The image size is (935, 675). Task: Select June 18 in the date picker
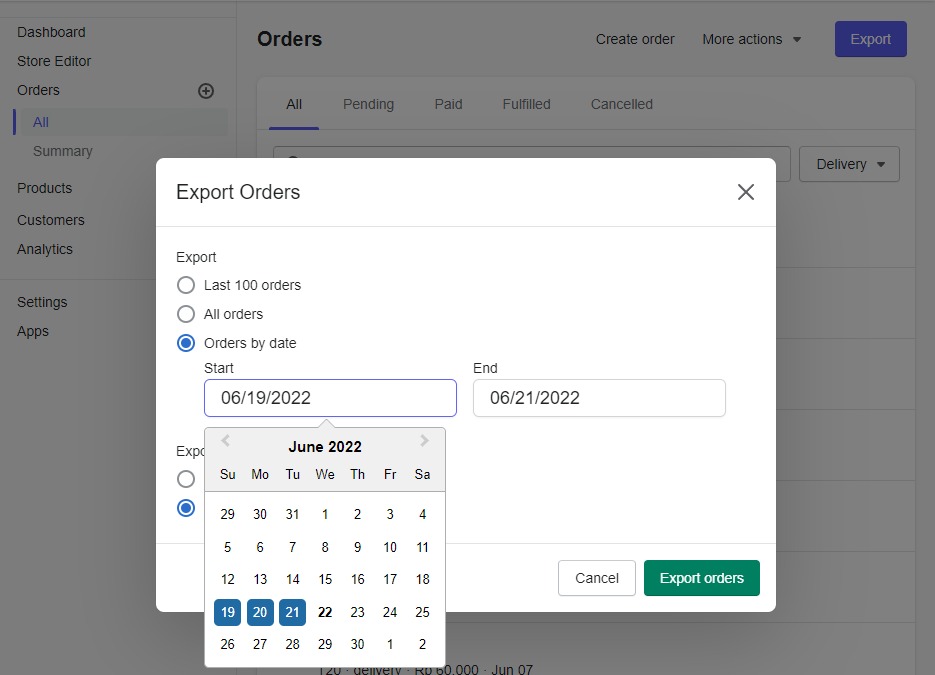tap(422, 580)
